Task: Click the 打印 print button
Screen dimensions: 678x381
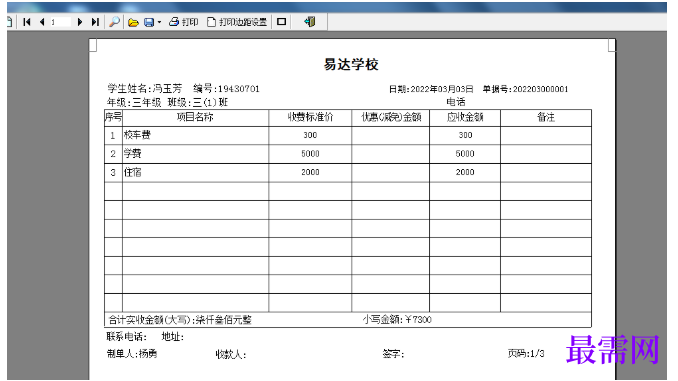Action: (x=183, y=22)
